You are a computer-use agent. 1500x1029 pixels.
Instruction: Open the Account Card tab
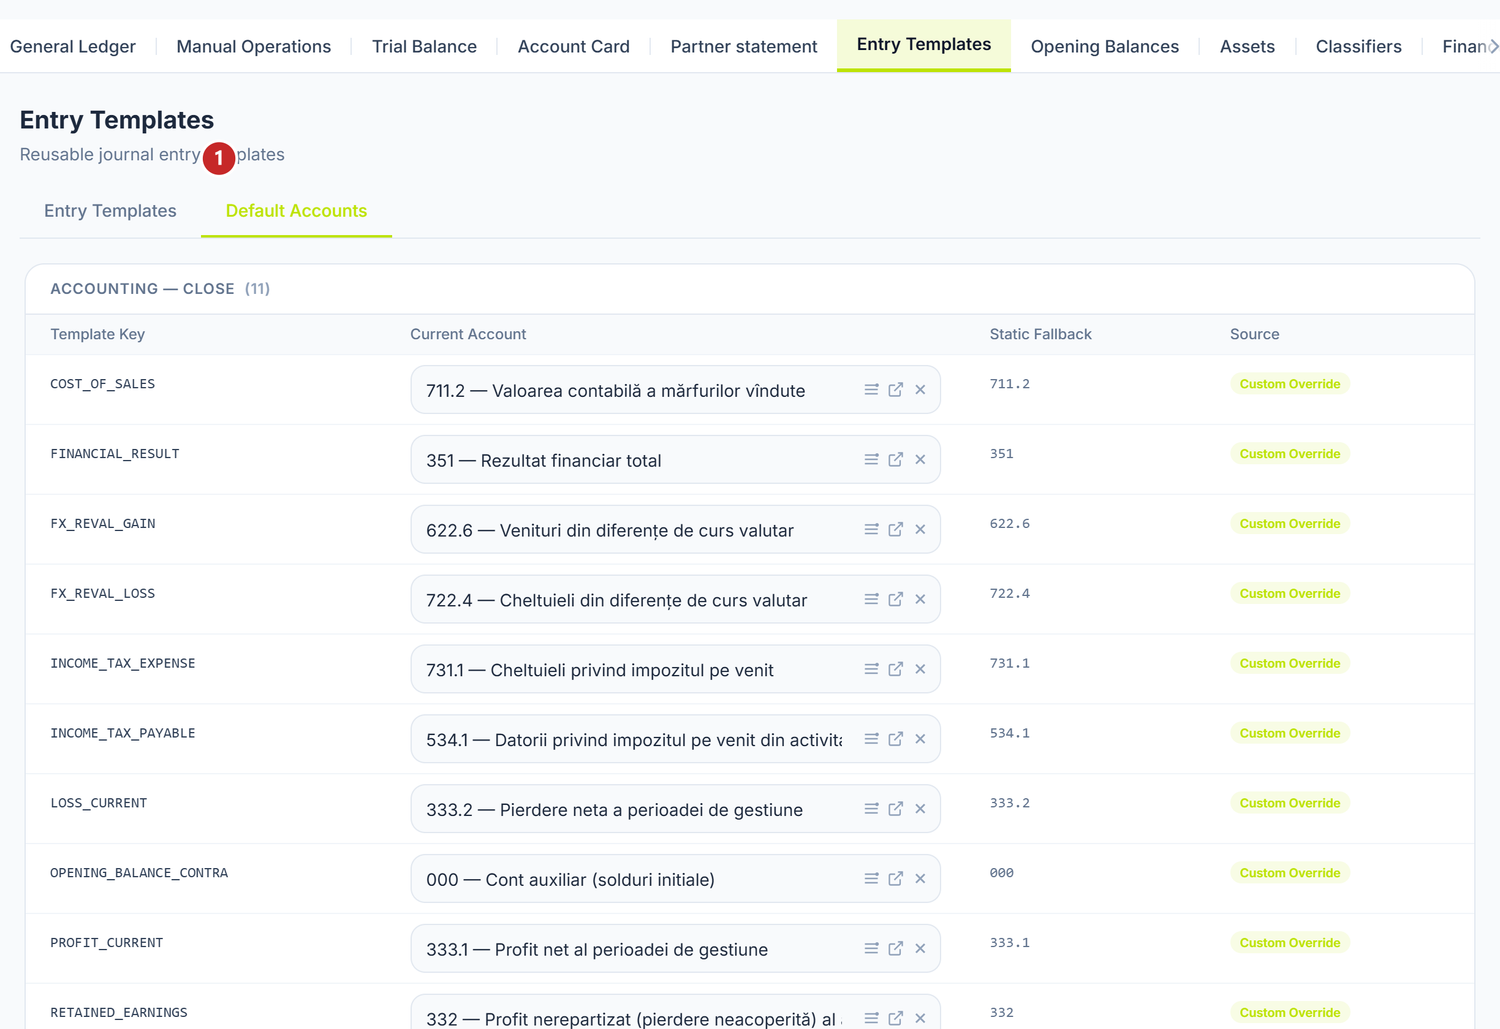pyautogui.click(x=574, y=46)
